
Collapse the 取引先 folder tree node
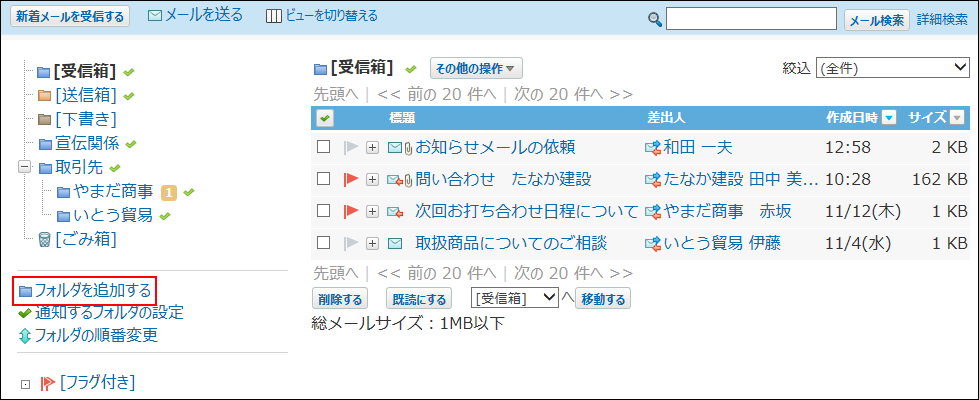(25, 167)
